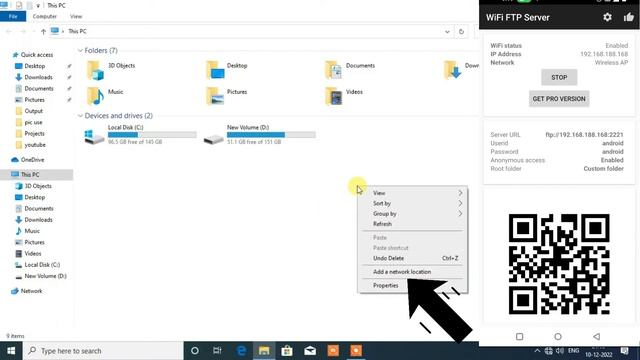Screen dimensions: 640x360
Task: Open Mail app from taskbar
Action: tap(310, 351)
